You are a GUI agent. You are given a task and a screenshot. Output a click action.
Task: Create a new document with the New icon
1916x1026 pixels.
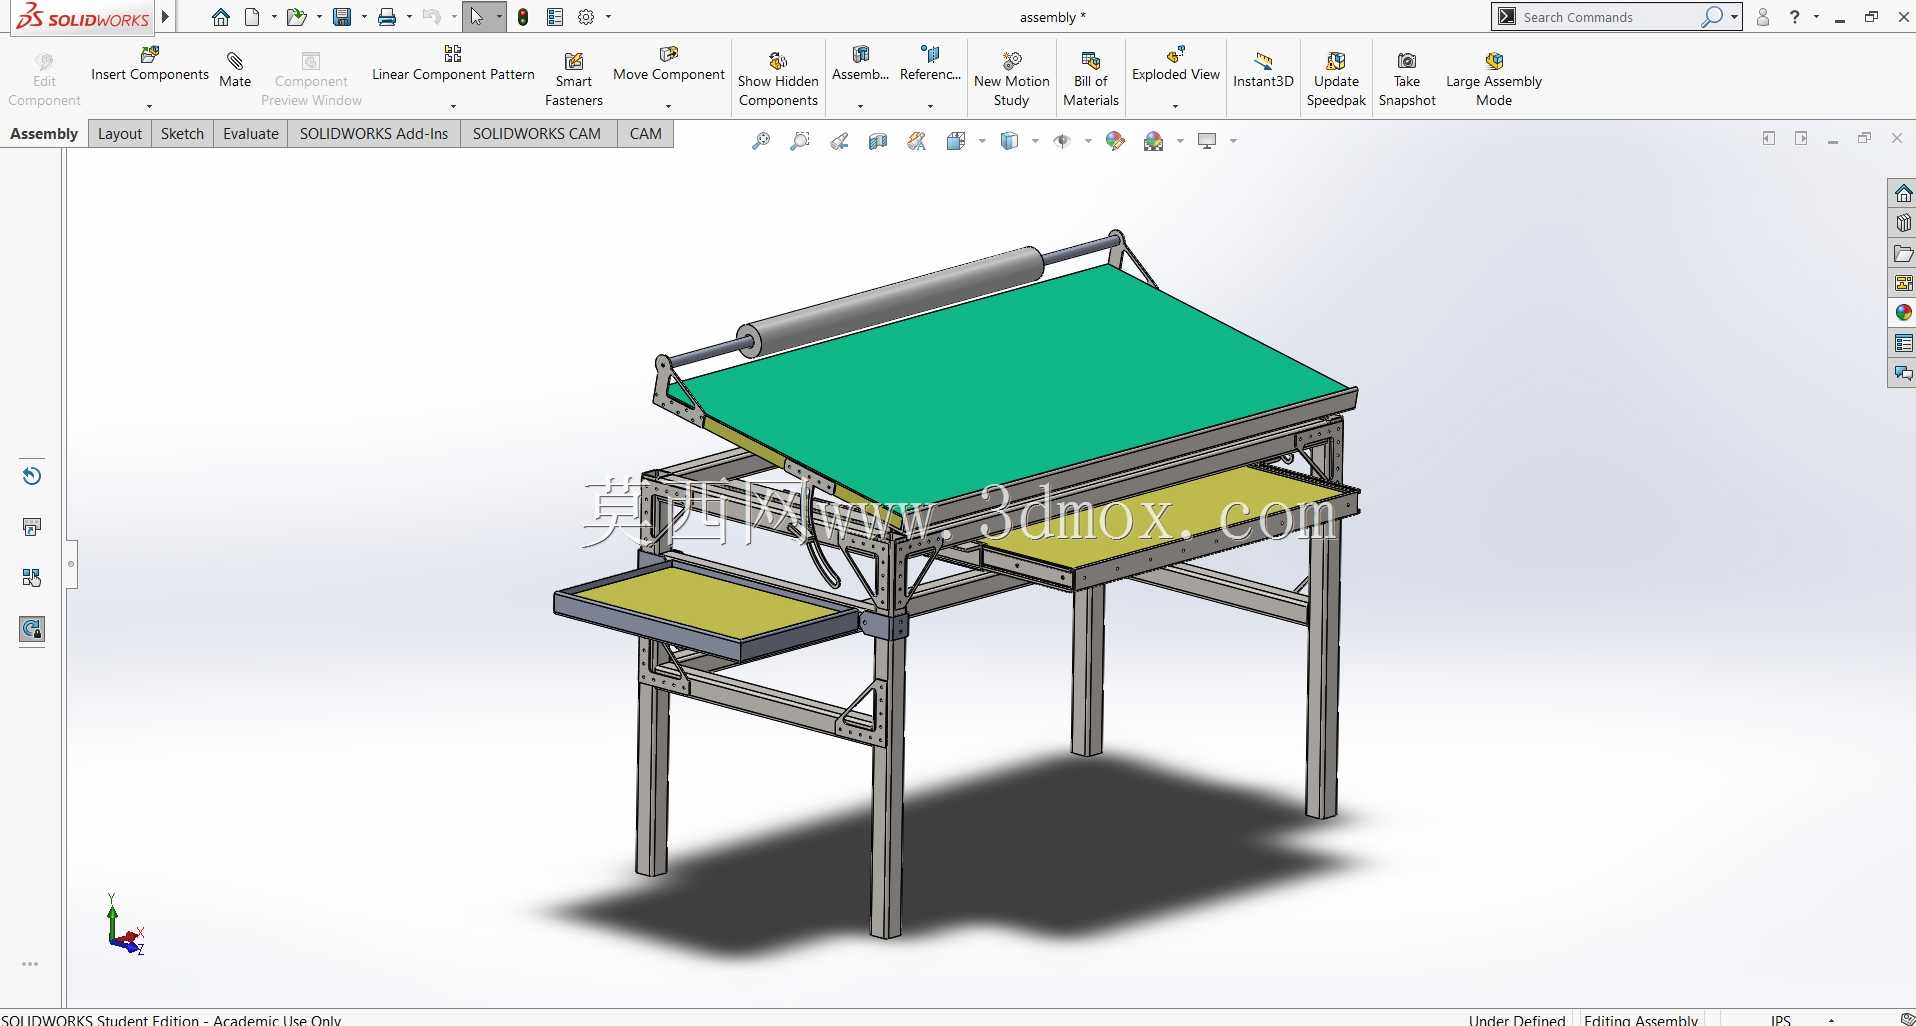coord(252,17)
